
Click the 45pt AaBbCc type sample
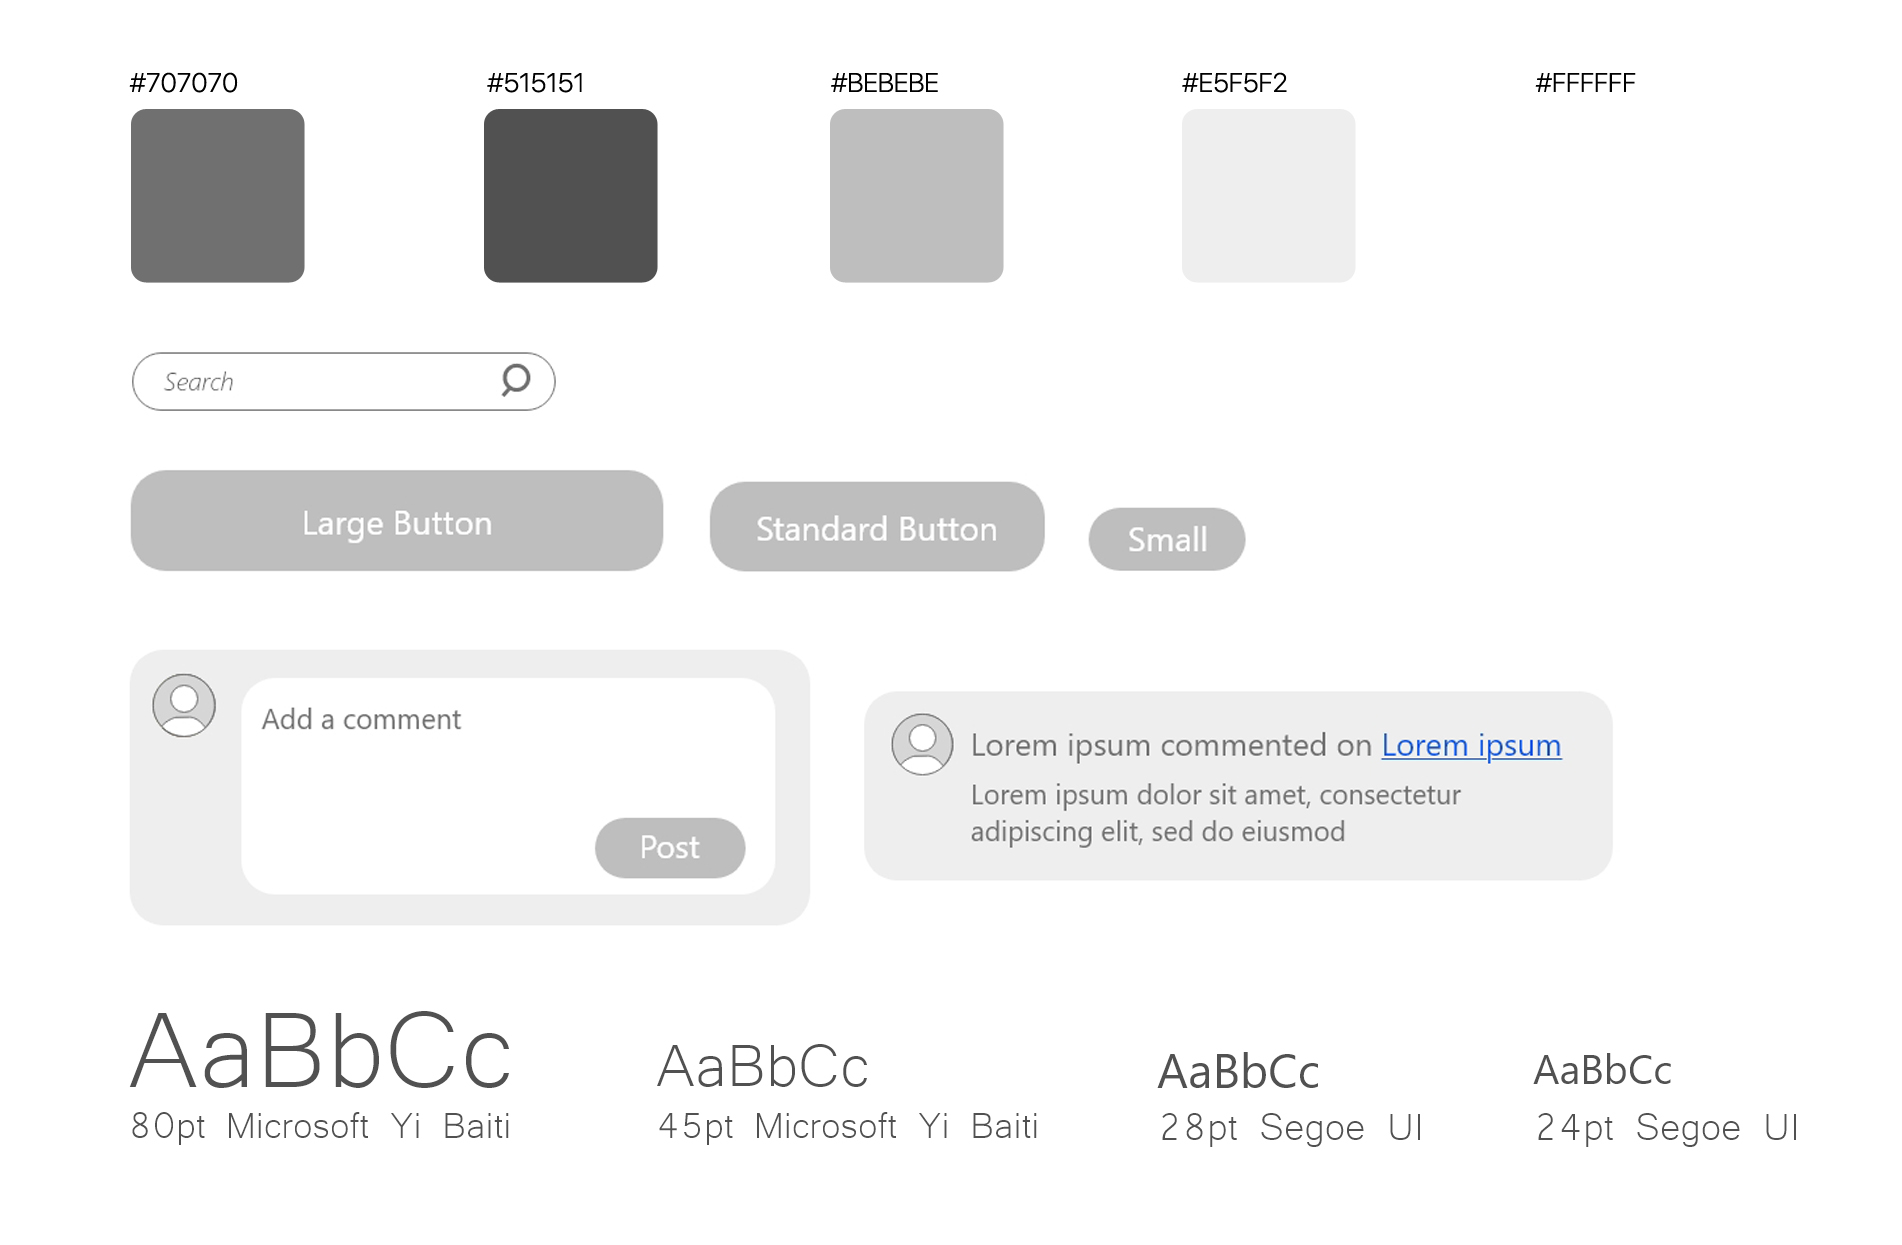763,1067
